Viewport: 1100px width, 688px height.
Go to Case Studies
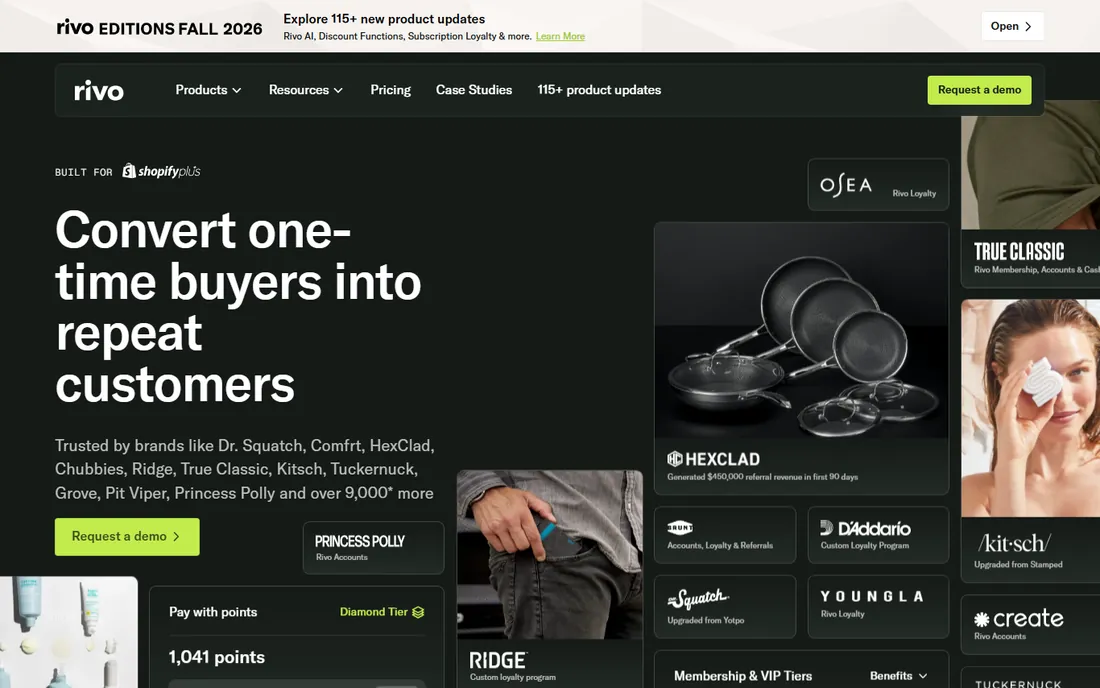tap(474, 90)
